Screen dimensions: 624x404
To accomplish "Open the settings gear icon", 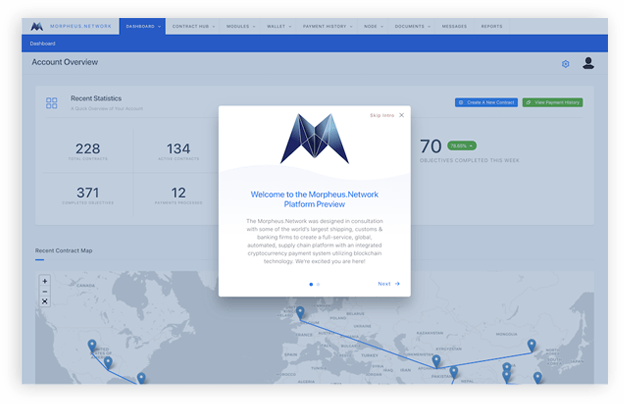I will pos(566,64).
